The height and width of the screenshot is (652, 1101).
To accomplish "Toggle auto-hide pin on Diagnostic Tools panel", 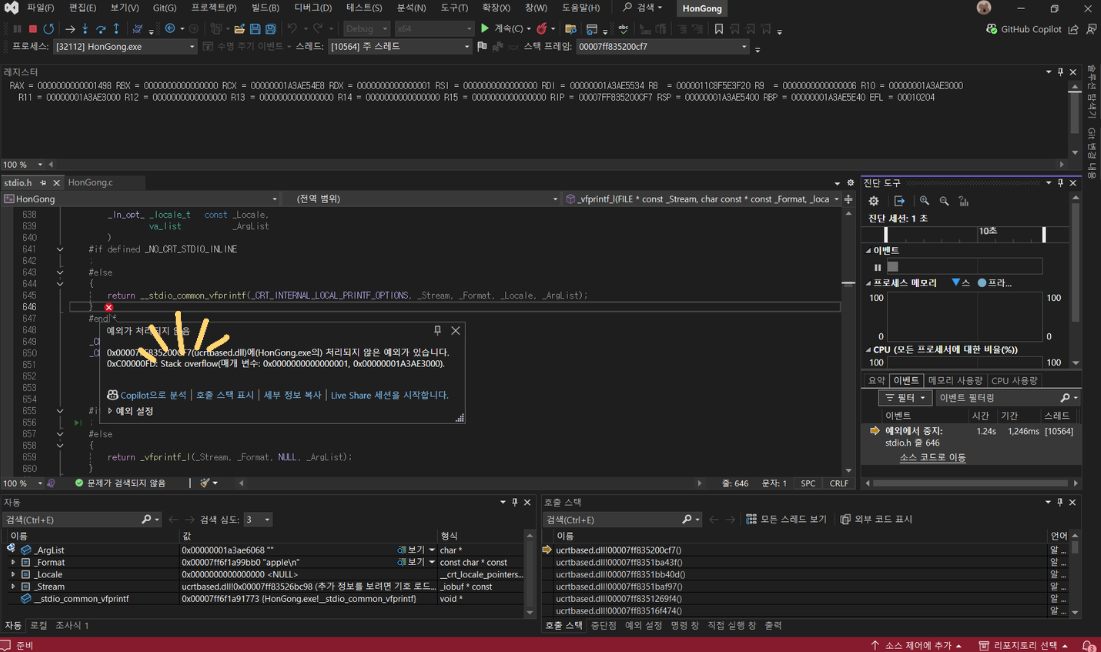I will (x=1060, y=182).
